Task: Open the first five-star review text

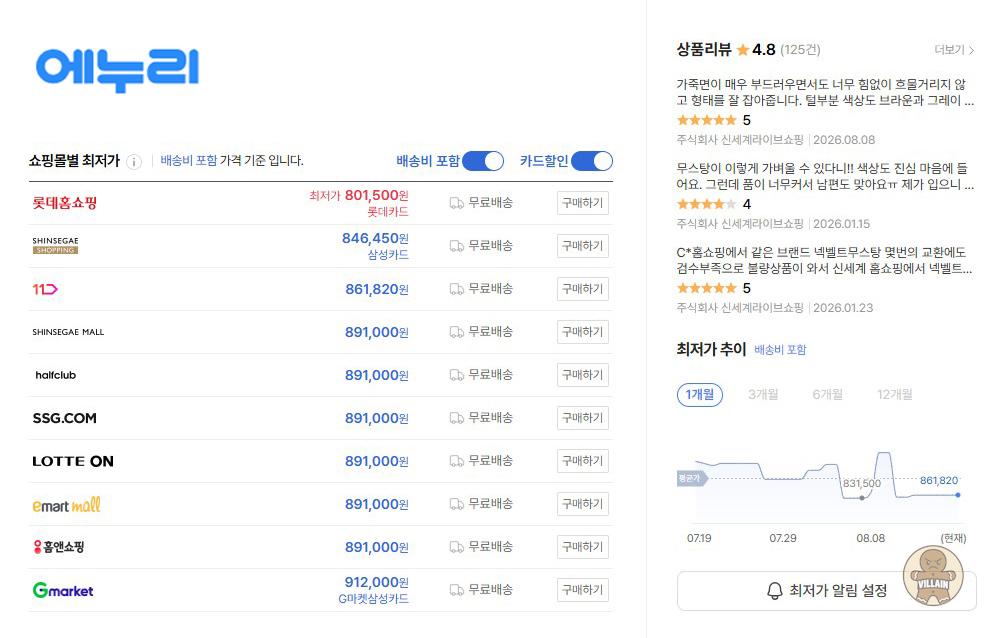Action: (825, 92)
